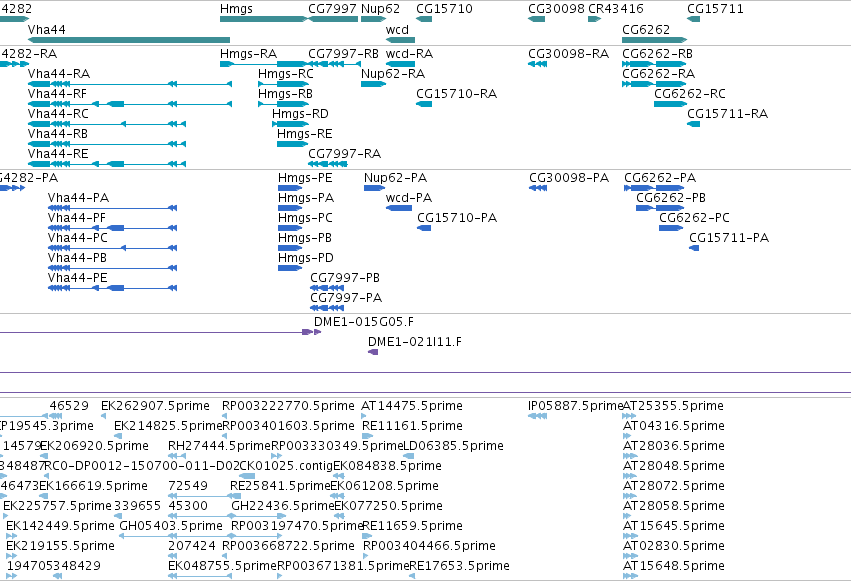Click the CG30098-RA transcript label
851x581 pixels.
point(568,54)
